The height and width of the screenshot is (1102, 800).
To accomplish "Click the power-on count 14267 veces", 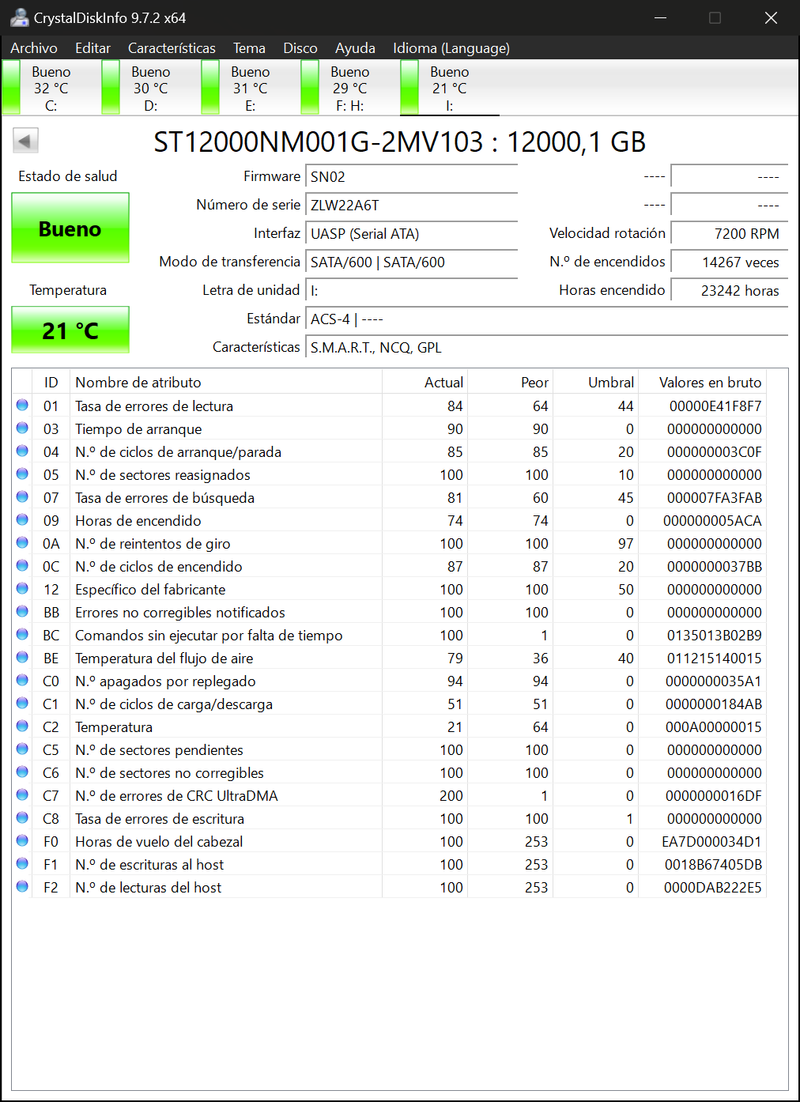I will [x=729, y=262].
